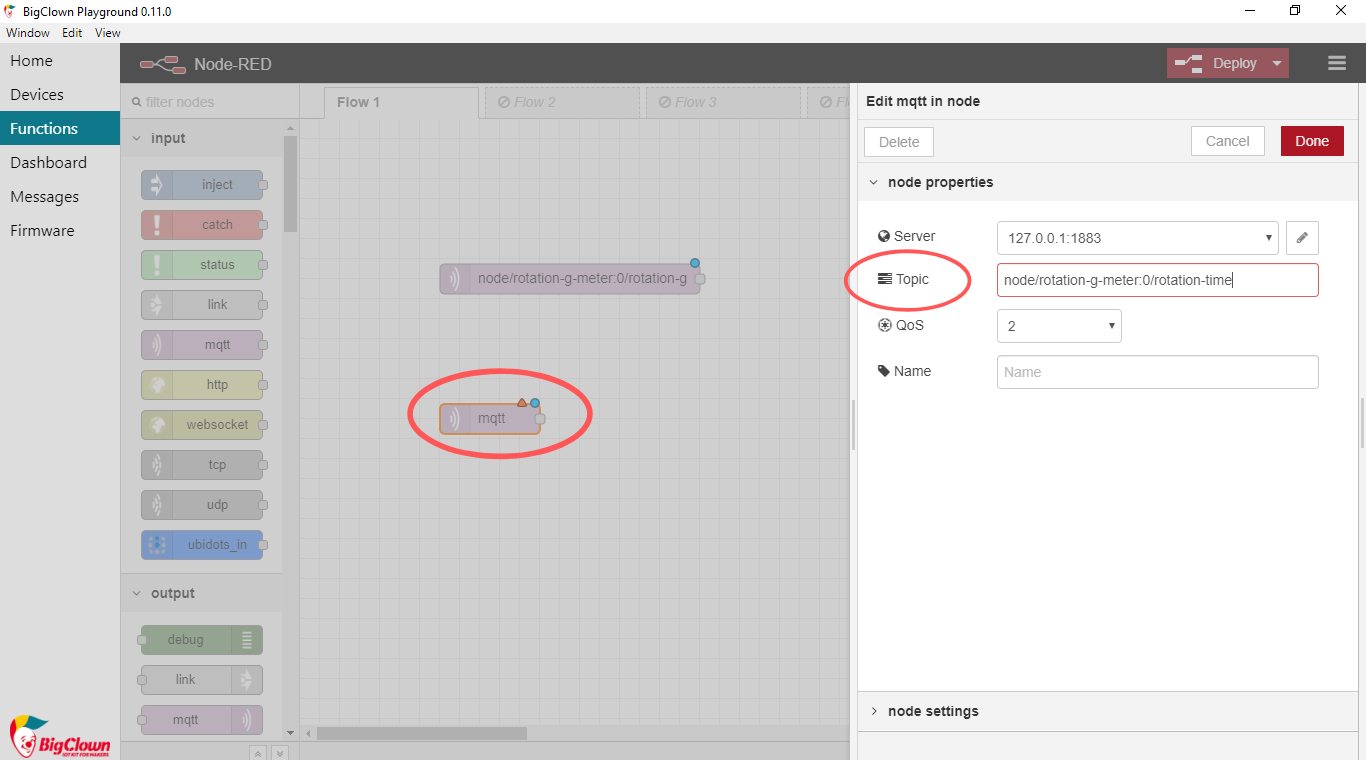Go to Functions in sidebar
Screen dimensions: 1366x760
click(60, 128)
